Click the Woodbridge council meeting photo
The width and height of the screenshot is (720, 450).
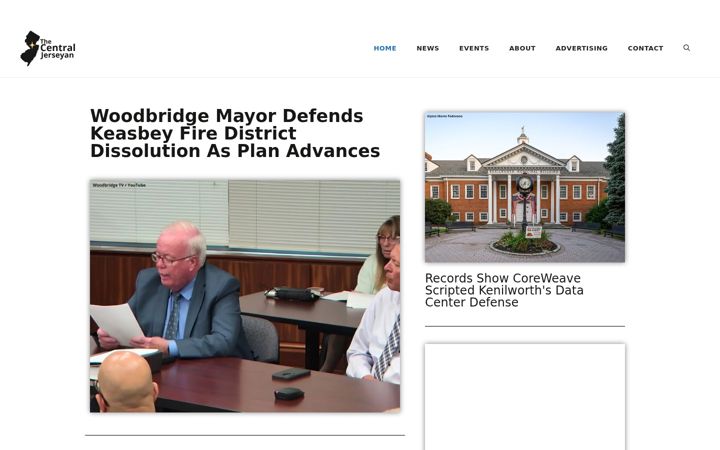click(245, 296)
